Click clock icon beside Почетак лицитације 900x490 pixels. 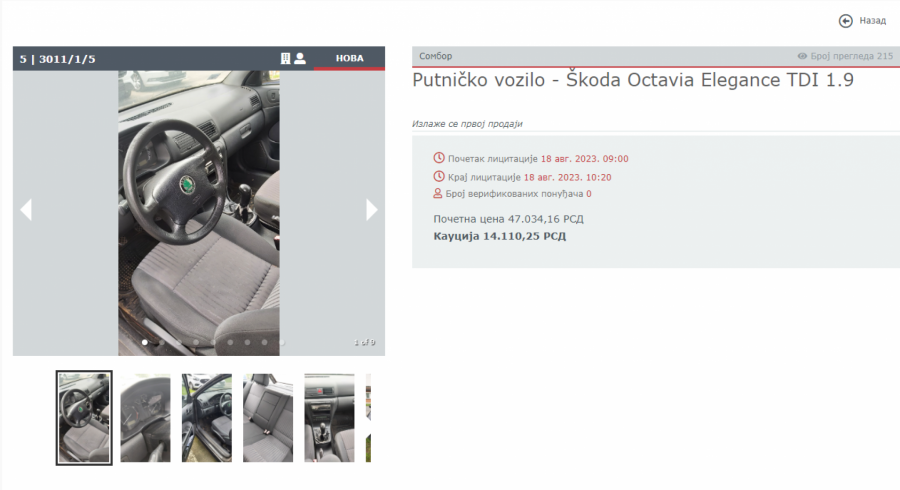point(438,158)
